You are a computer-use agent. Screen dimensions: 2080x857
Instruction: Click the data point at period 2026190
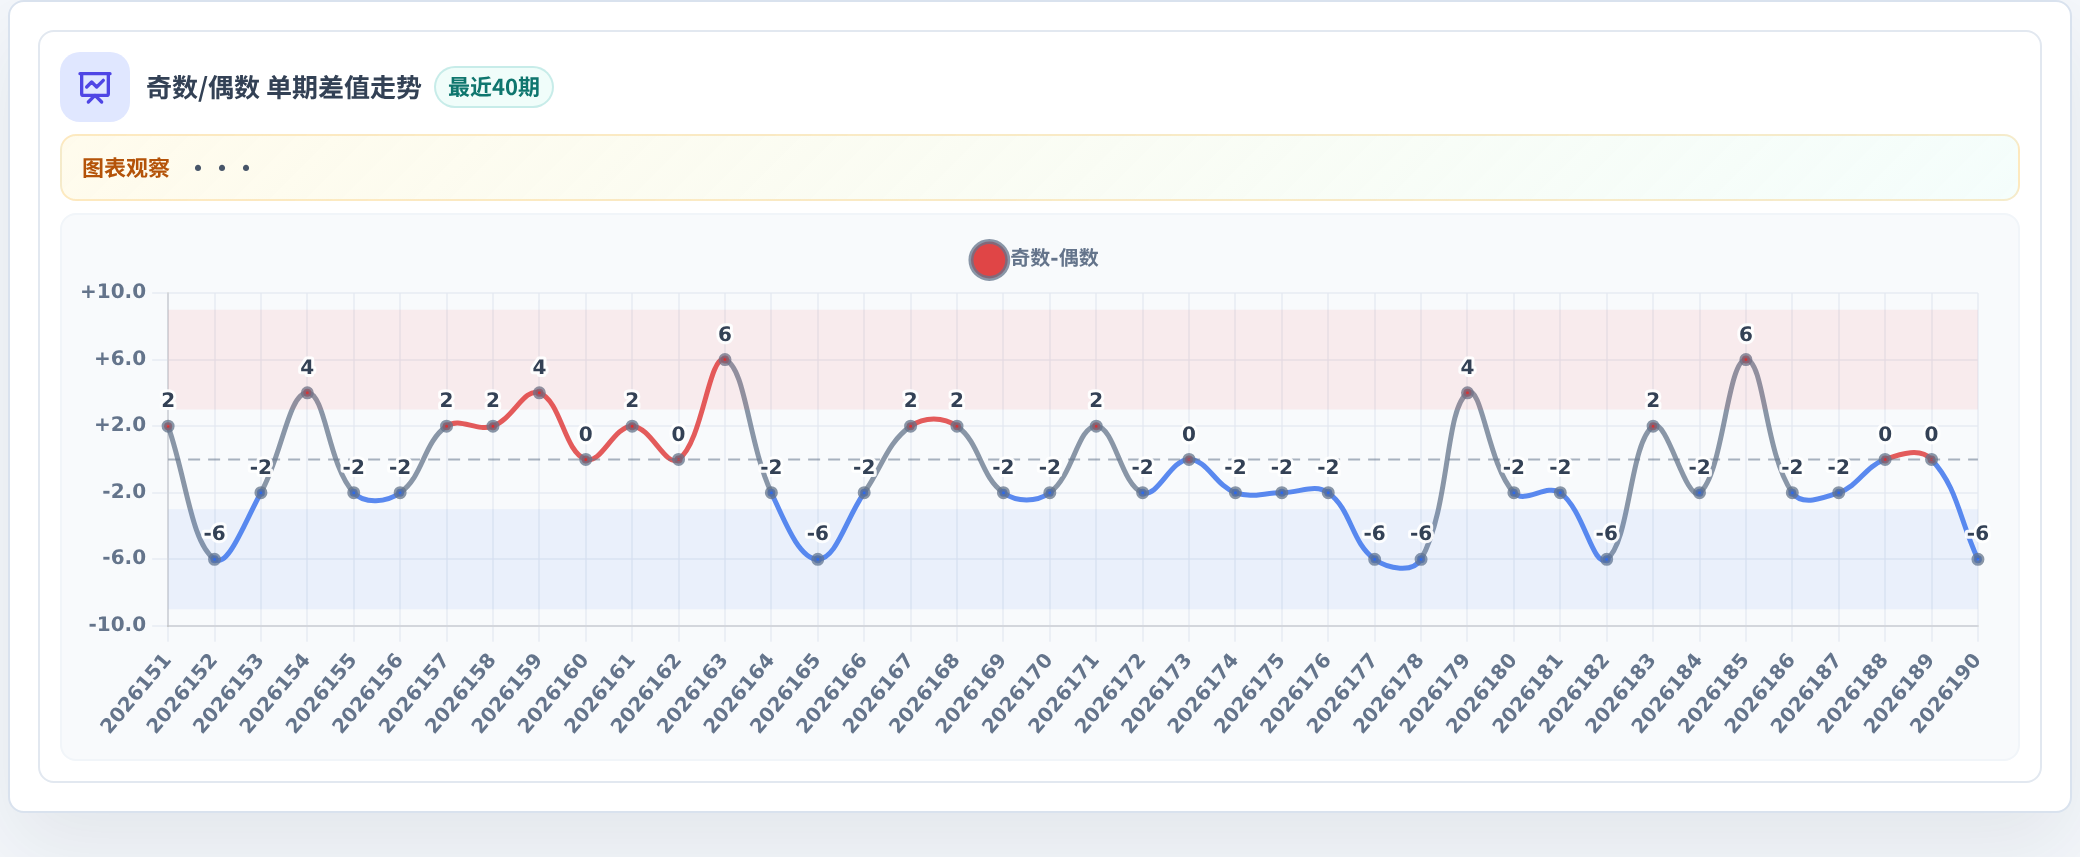click(x=1977, y=559)
